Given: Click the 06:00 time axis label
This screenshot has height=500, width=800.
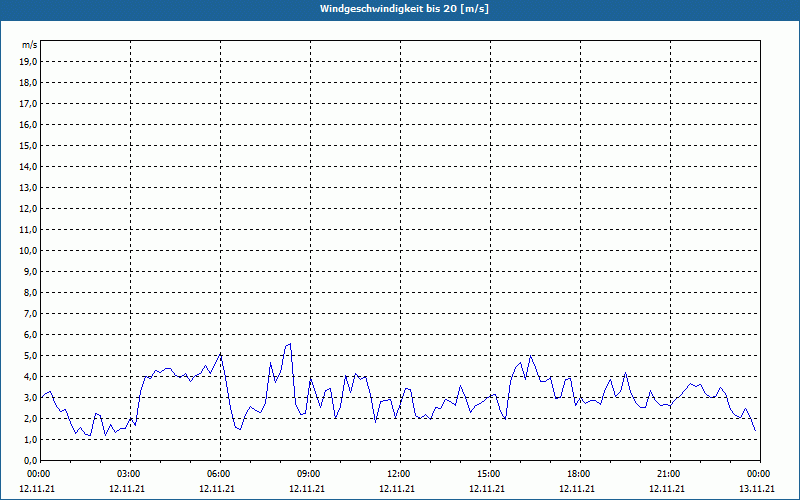Looking at the screenshot, I should [218, 474].
